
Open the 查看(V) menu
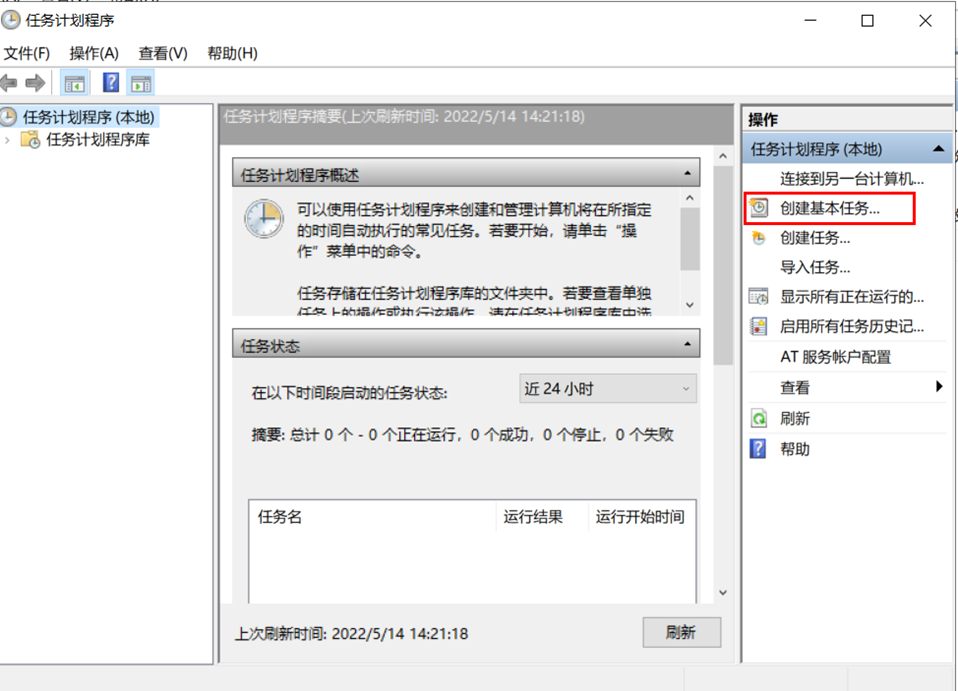coord(163,54)
